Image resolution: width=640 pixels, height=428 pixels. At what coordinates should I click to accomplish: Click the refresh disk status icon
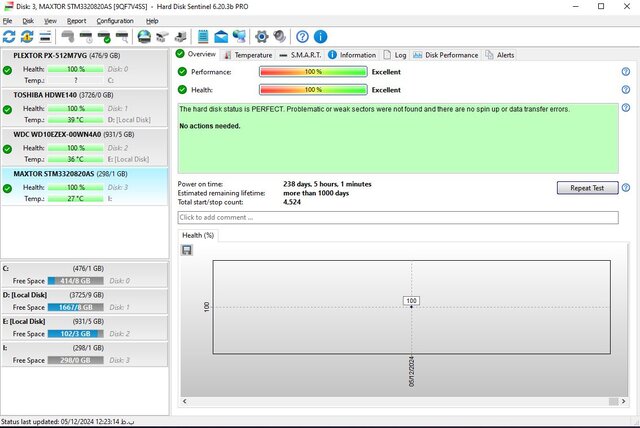(10, 37)
